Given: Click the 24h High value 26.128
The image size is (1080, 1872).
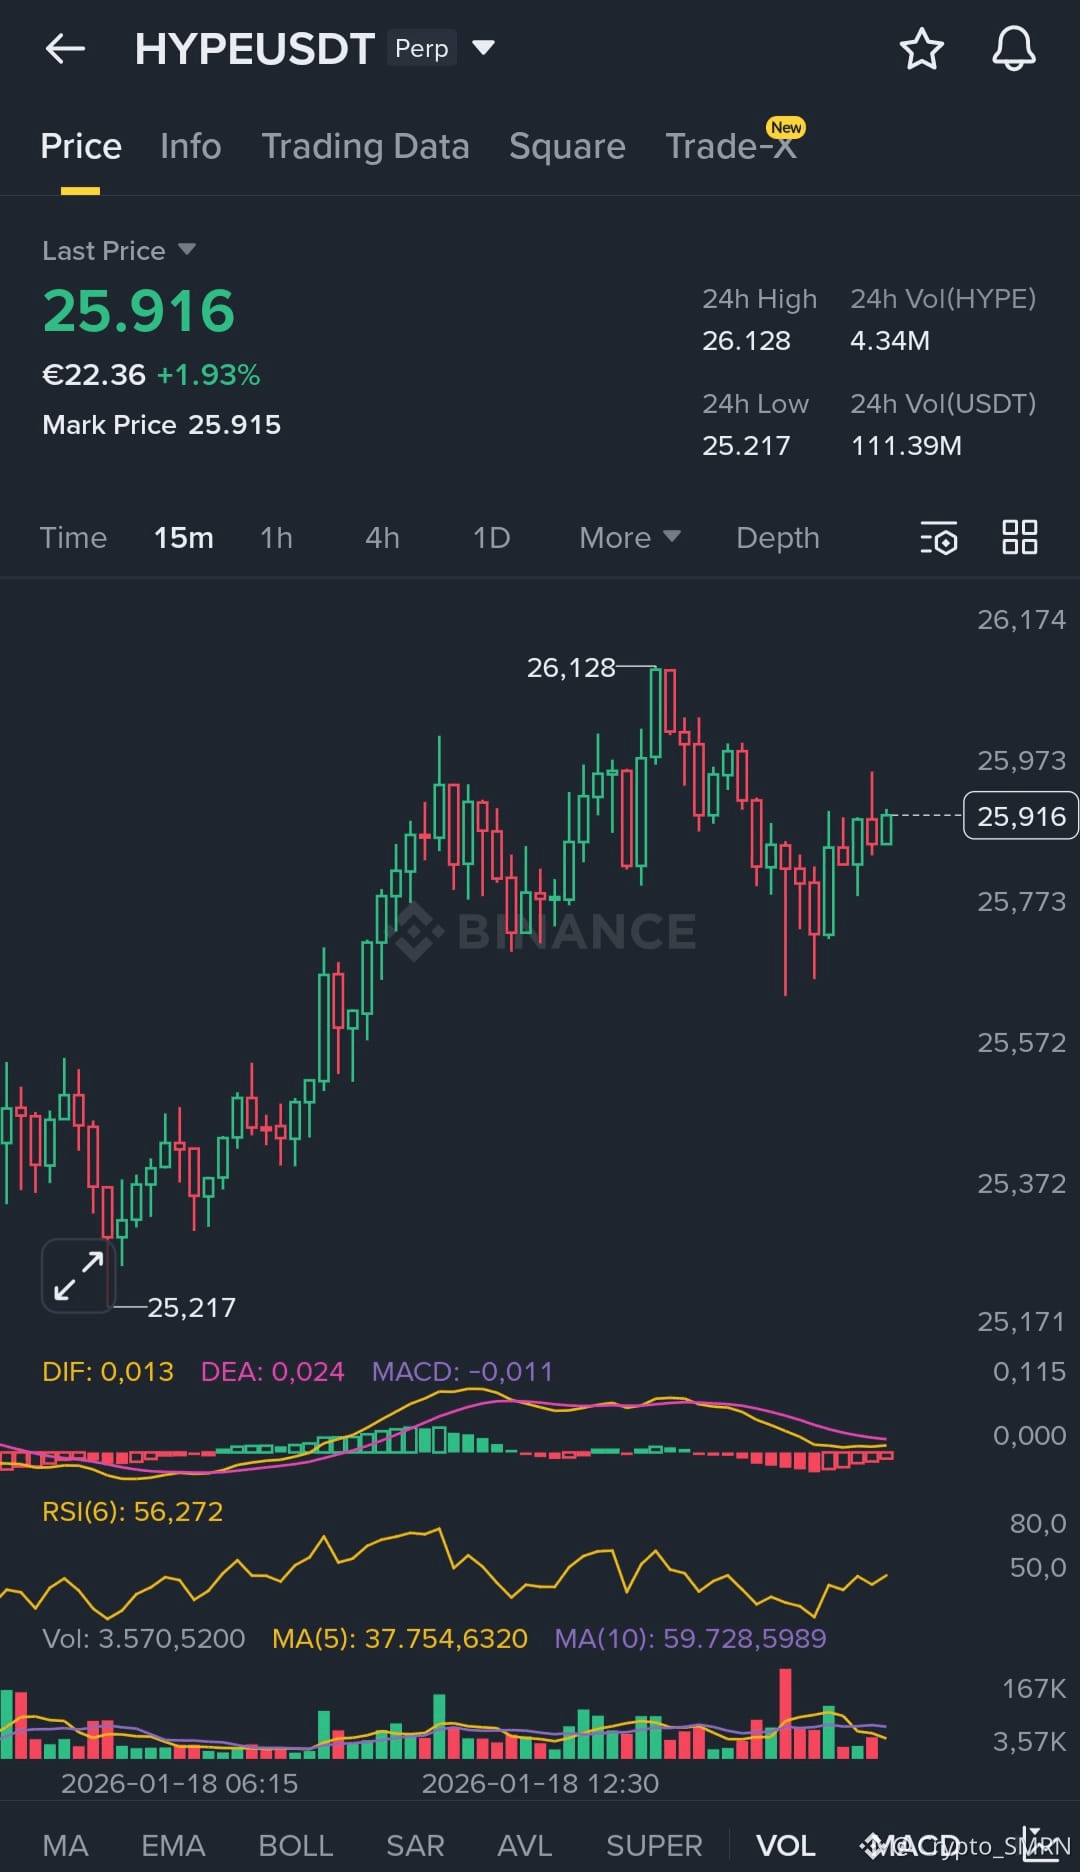Looking at the screenshot, I should click(x=746, y=341).
